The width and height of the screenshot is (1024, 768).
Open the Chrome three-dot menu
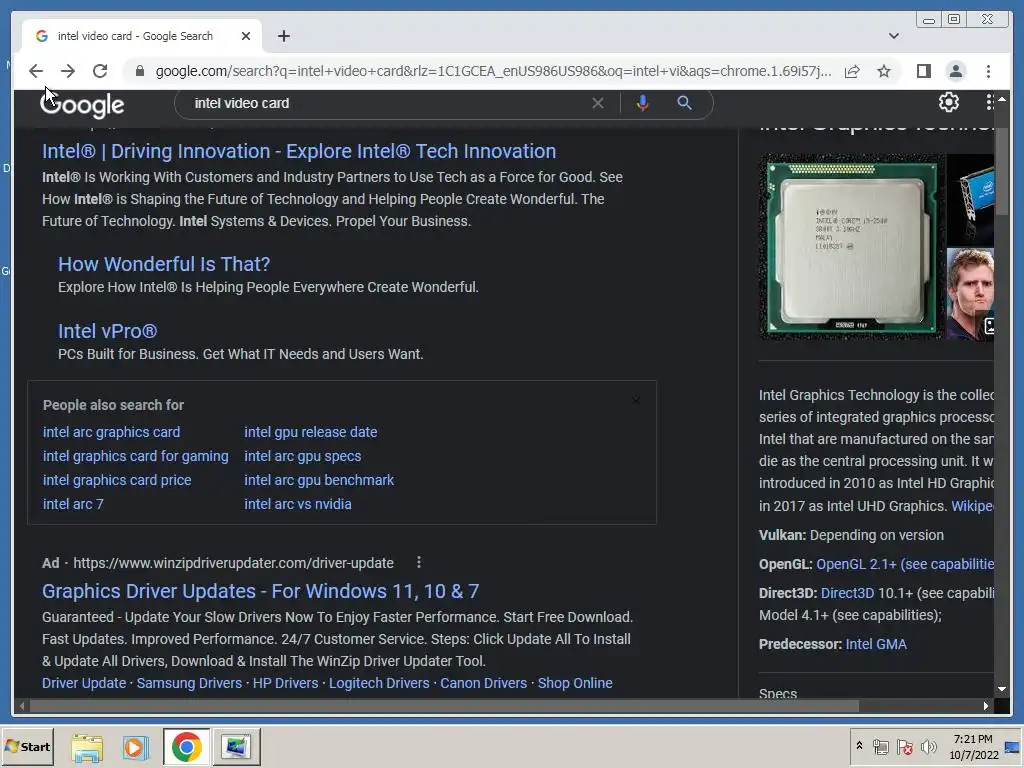pyautogui.click(x=988, y=71)
